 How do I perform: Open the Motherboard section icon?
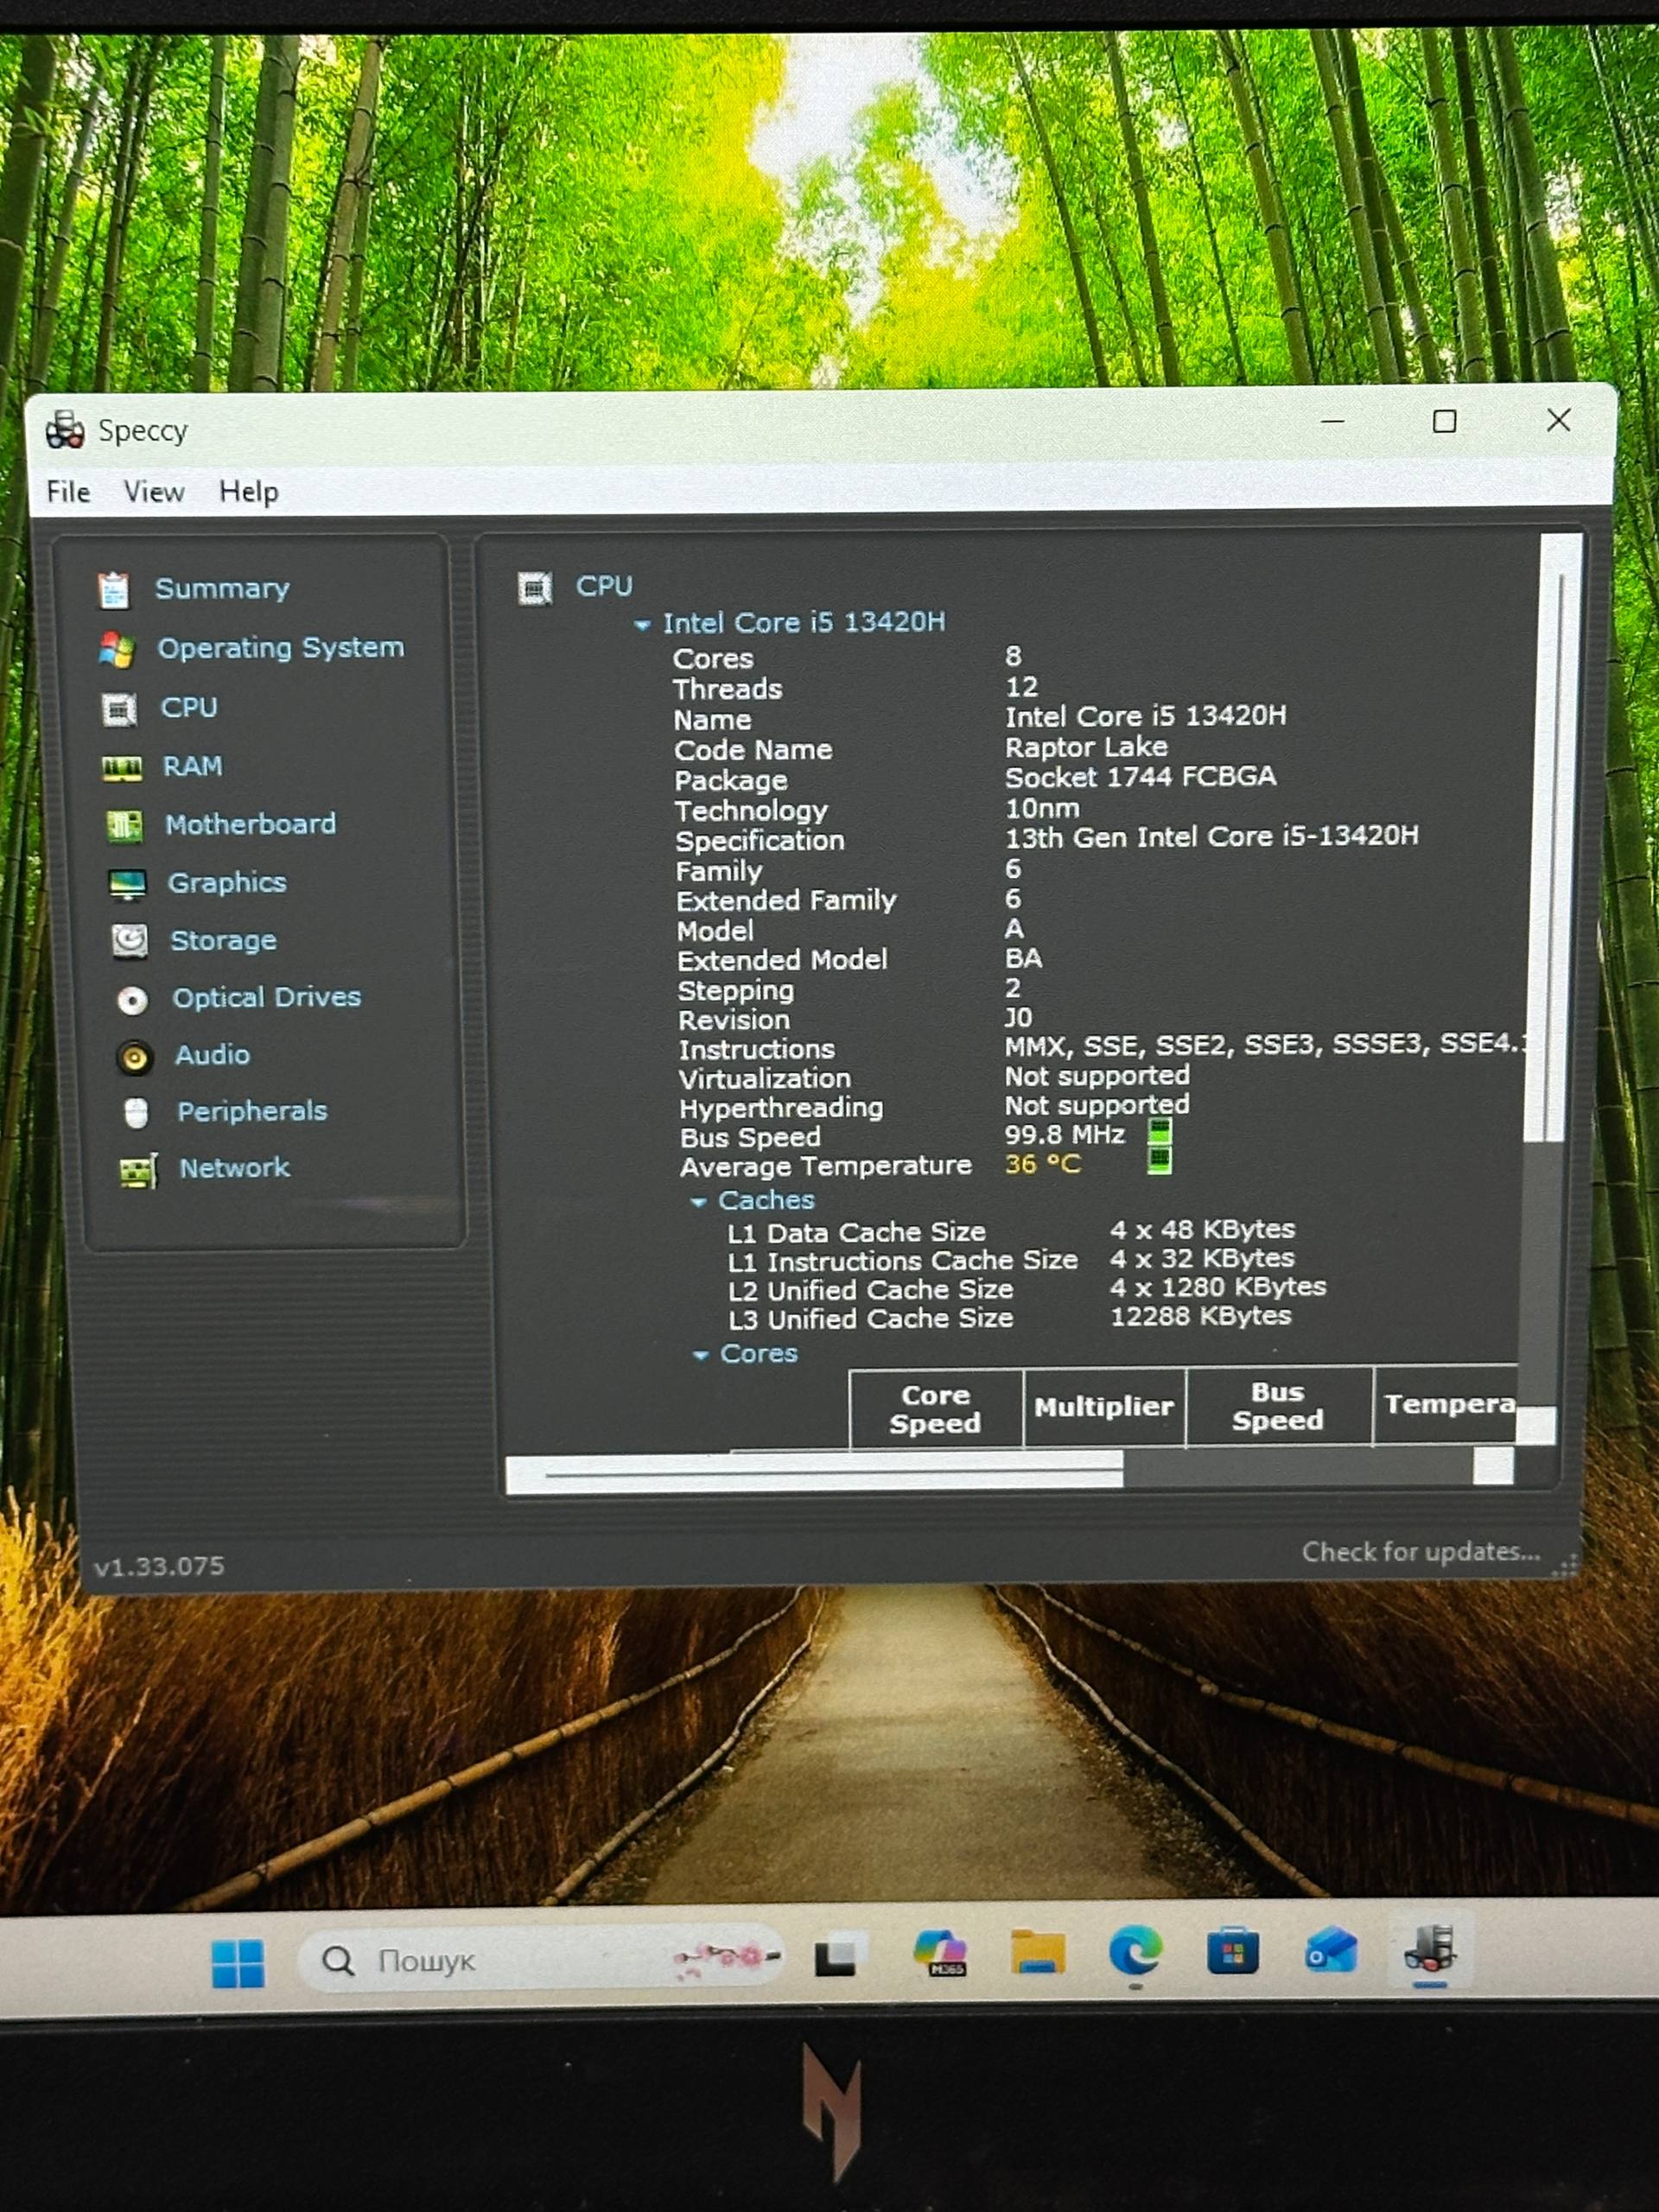pyautogui.click(x=124, y=826)
